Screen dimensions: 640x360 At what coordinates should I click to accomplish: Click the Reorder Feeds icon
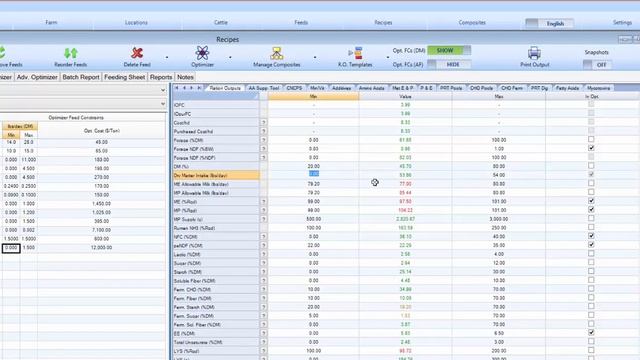click(71, 53)
